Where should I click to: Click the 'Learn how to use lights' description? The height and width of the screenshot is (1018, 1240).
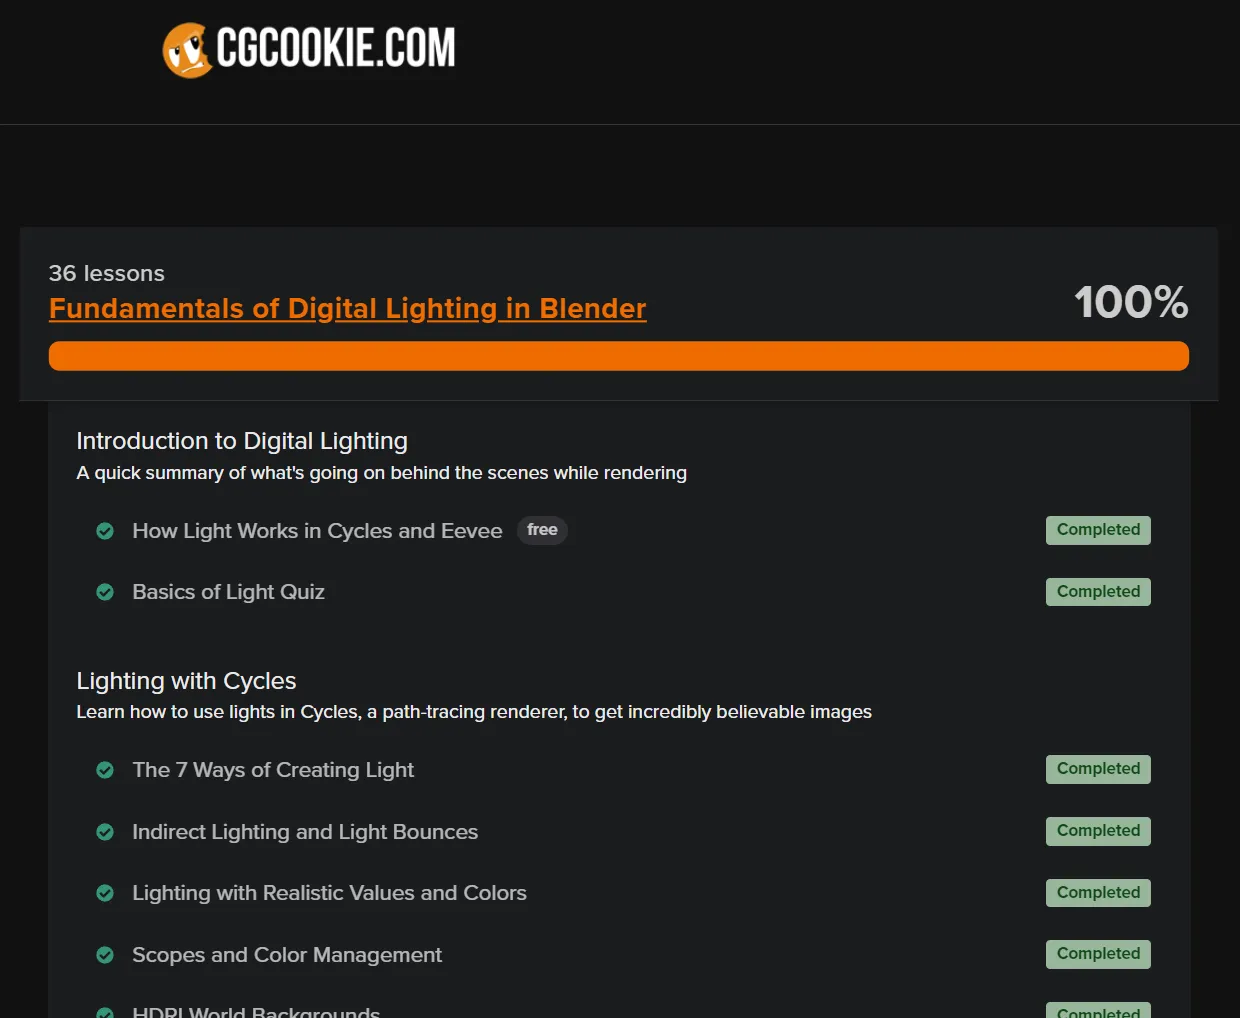click(474, 712)
